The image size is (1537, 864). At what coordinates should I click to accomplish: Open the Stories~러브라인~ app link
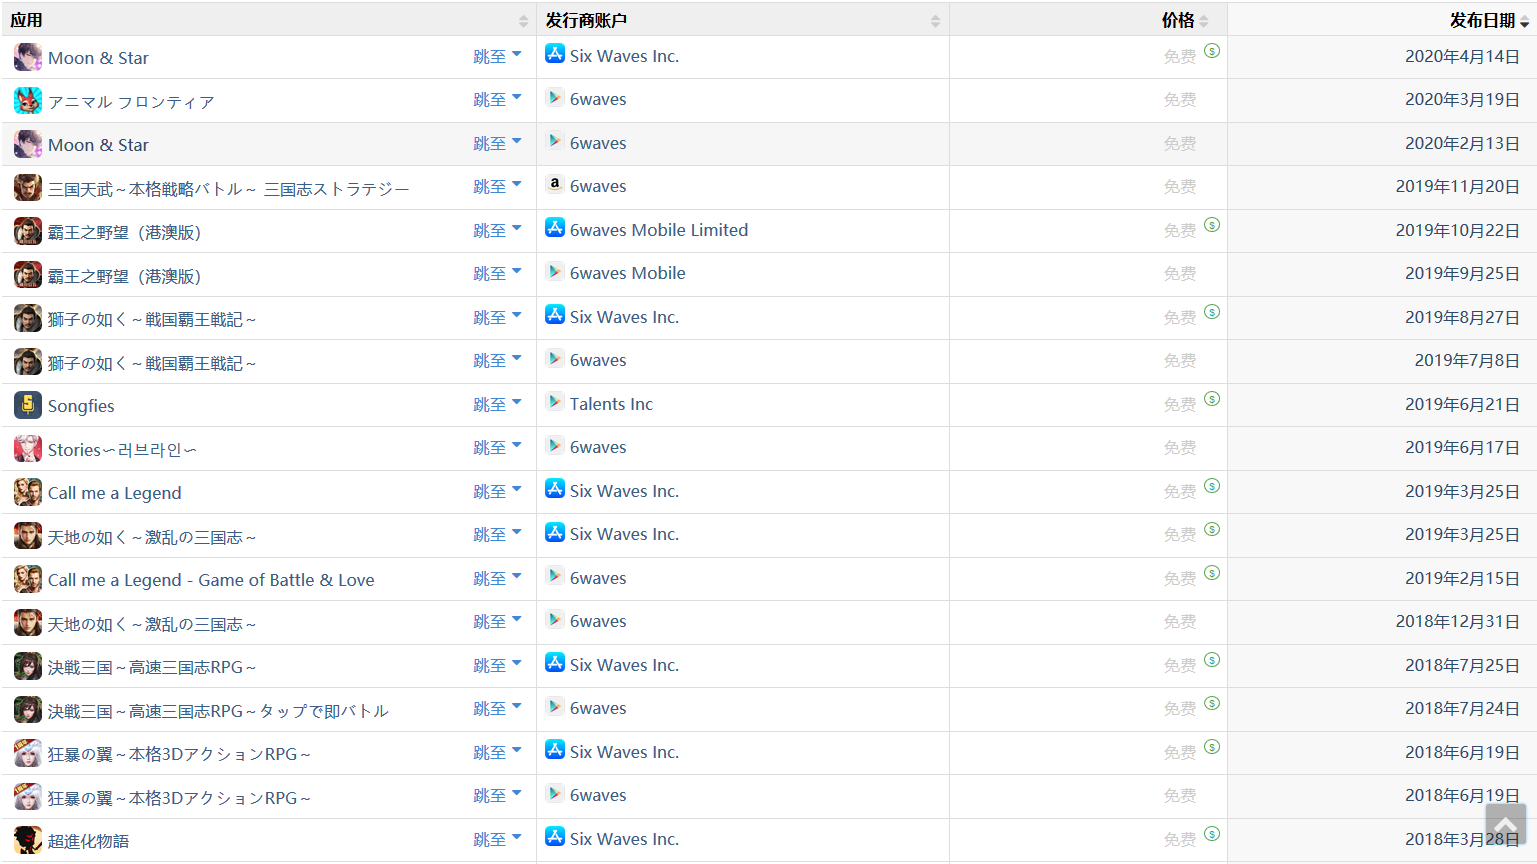[x=122, y=450]
